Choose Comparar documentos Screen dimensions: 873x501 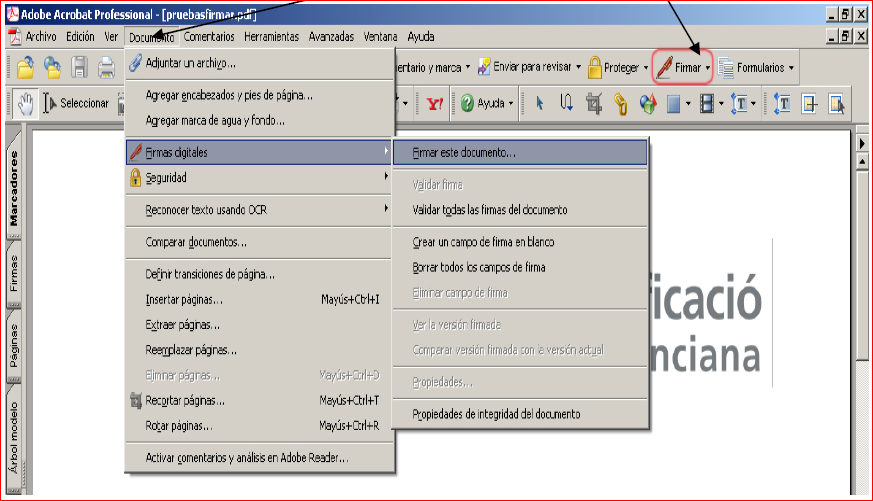258,242
